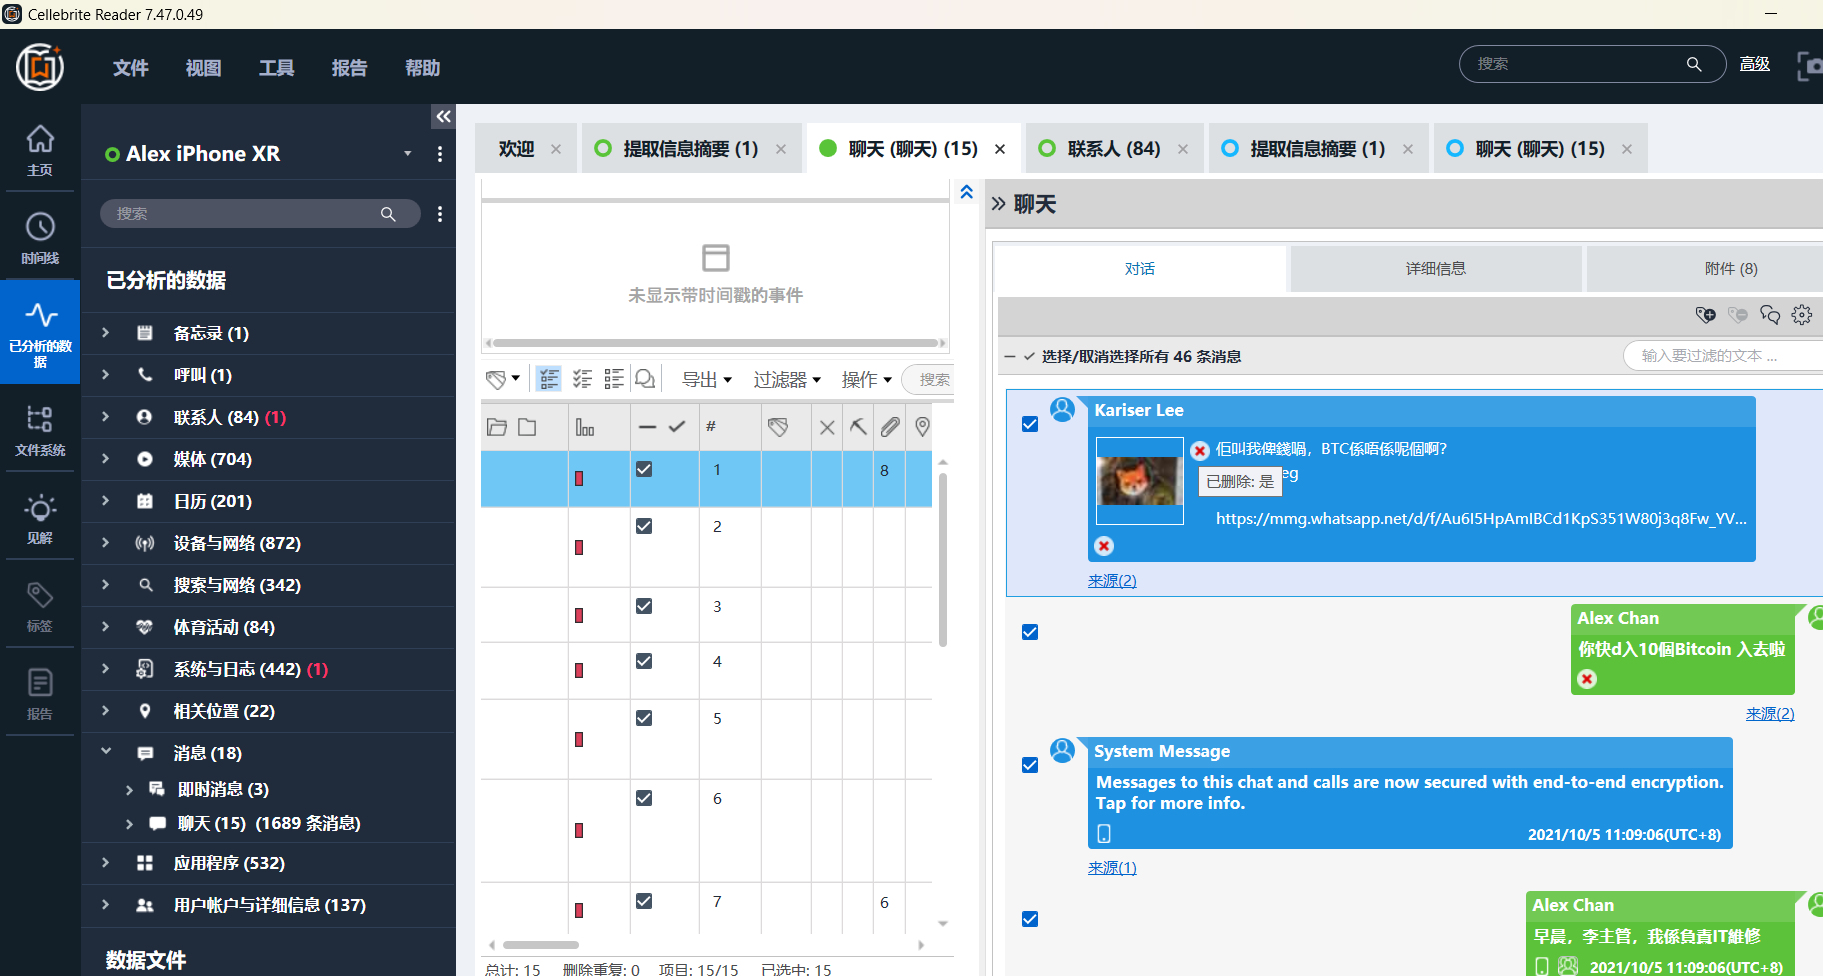Image resolution: width=1823 pixels, height=976 pixels.
Task: Uncheck the checkbox for chat row 4
Action: coord(644,661)
